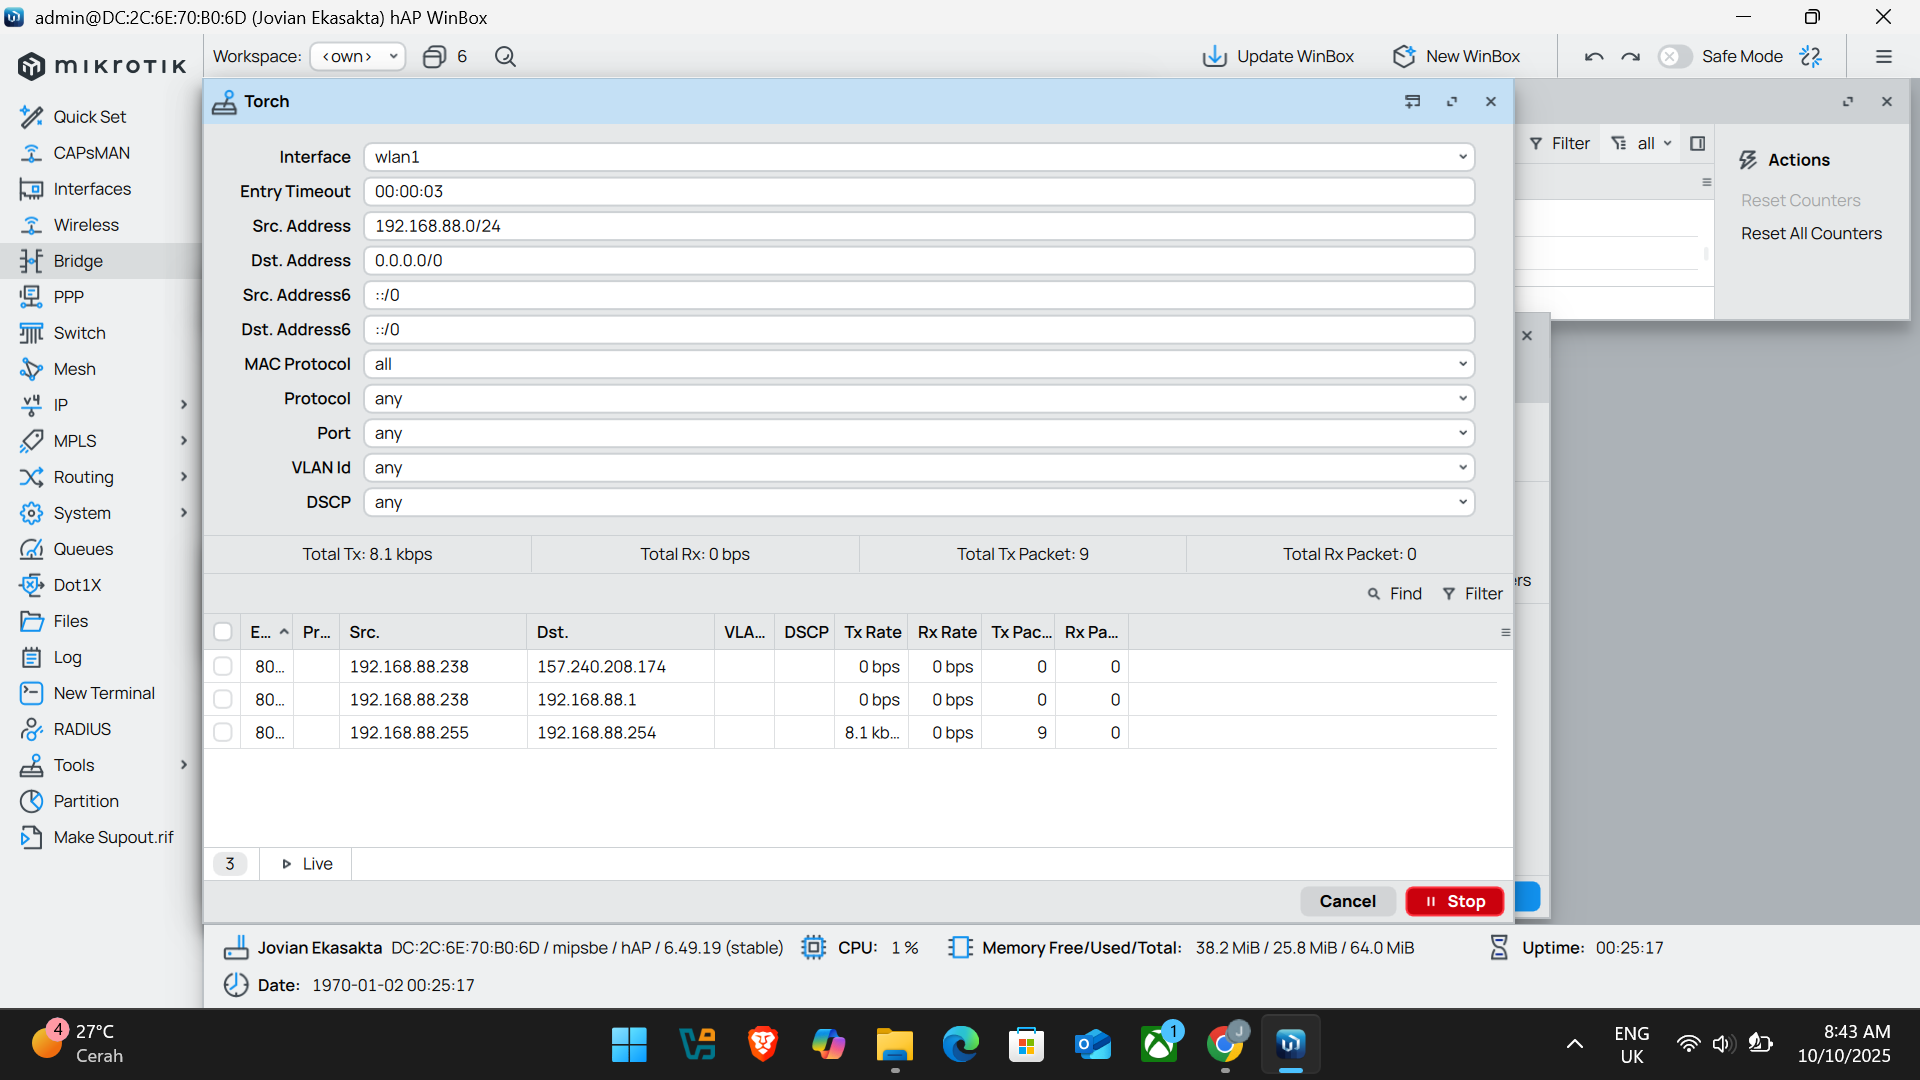The height and width of the screenshot is (1080, 1920).
Task: Toggle Safe Mode switch
Action: 1675,57
